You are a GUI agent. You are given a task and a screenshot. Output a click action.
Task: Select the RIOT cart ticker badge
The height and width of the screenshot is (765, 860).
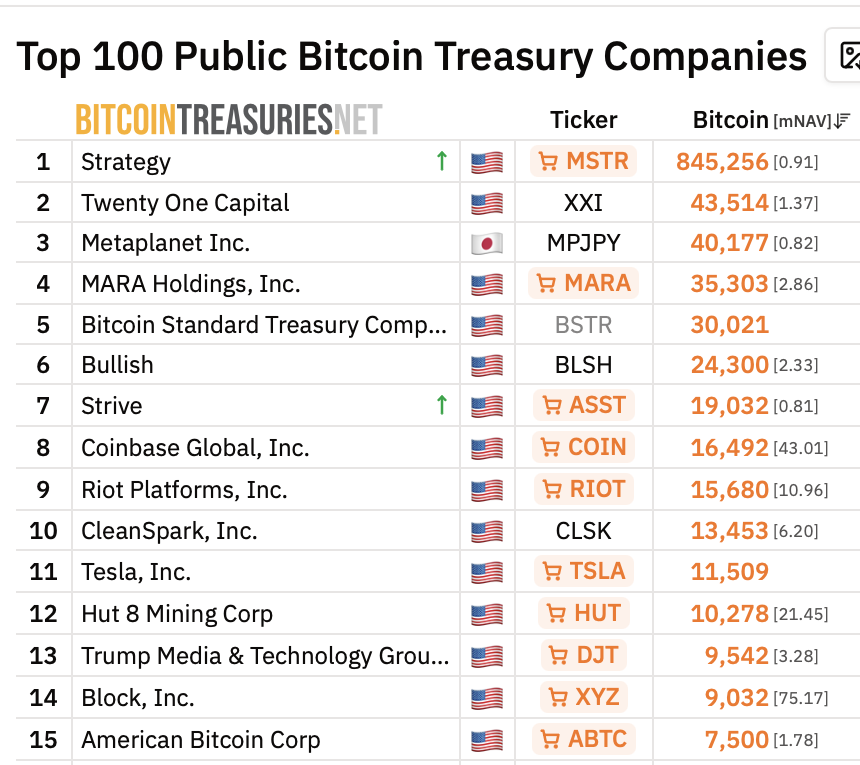[x=584, y=489]
